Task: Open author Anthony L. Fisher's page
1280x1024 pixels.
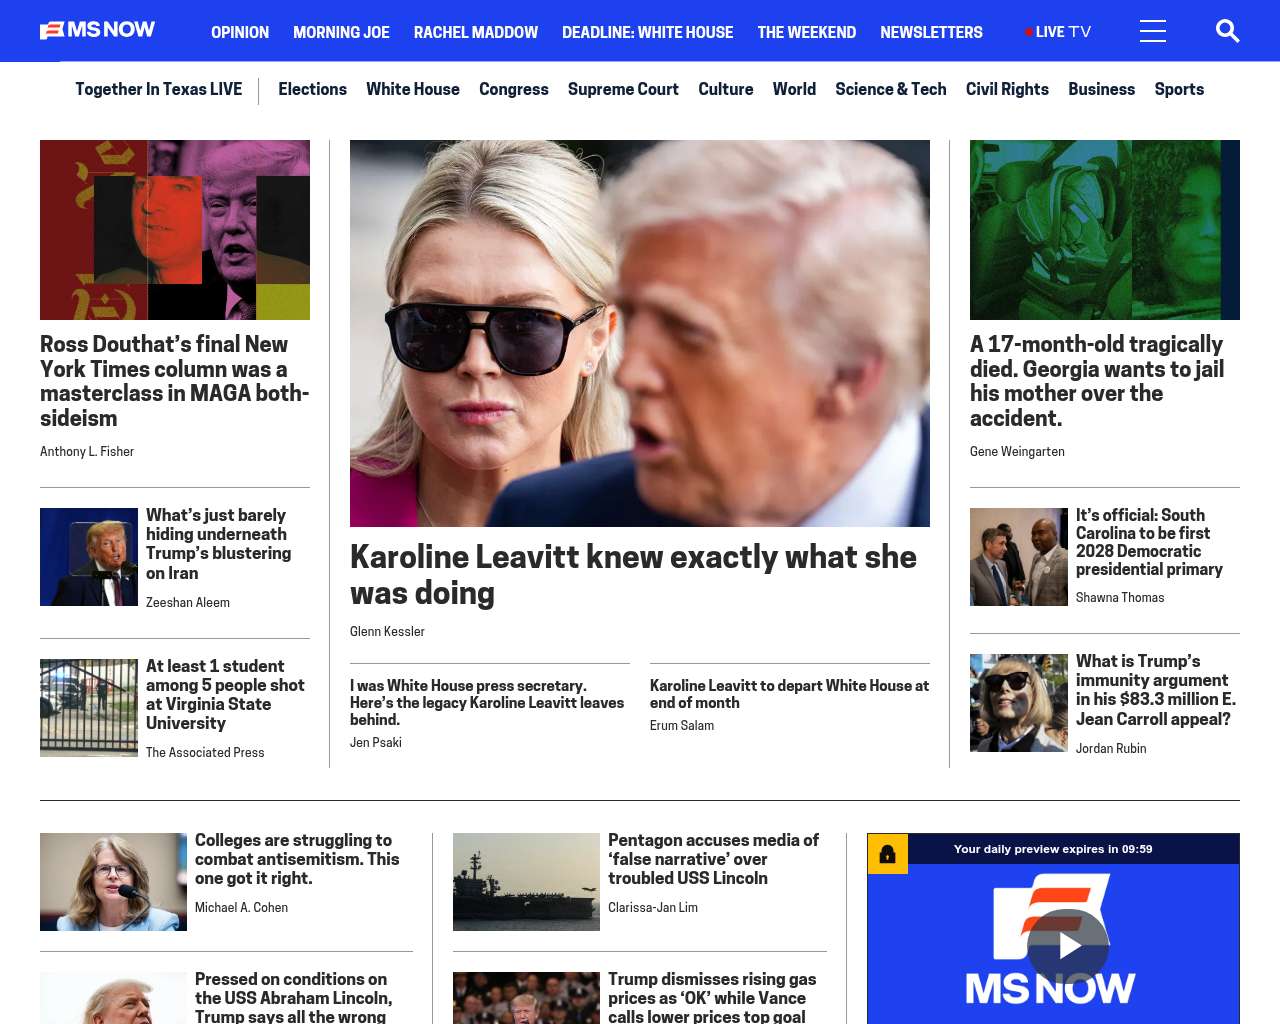Action: point(87,452)
